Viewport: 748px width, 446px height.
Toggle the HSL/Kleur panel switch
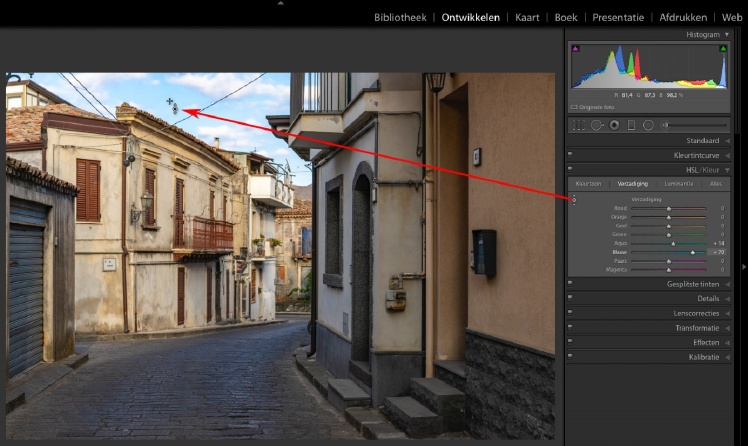pos(570,169)
